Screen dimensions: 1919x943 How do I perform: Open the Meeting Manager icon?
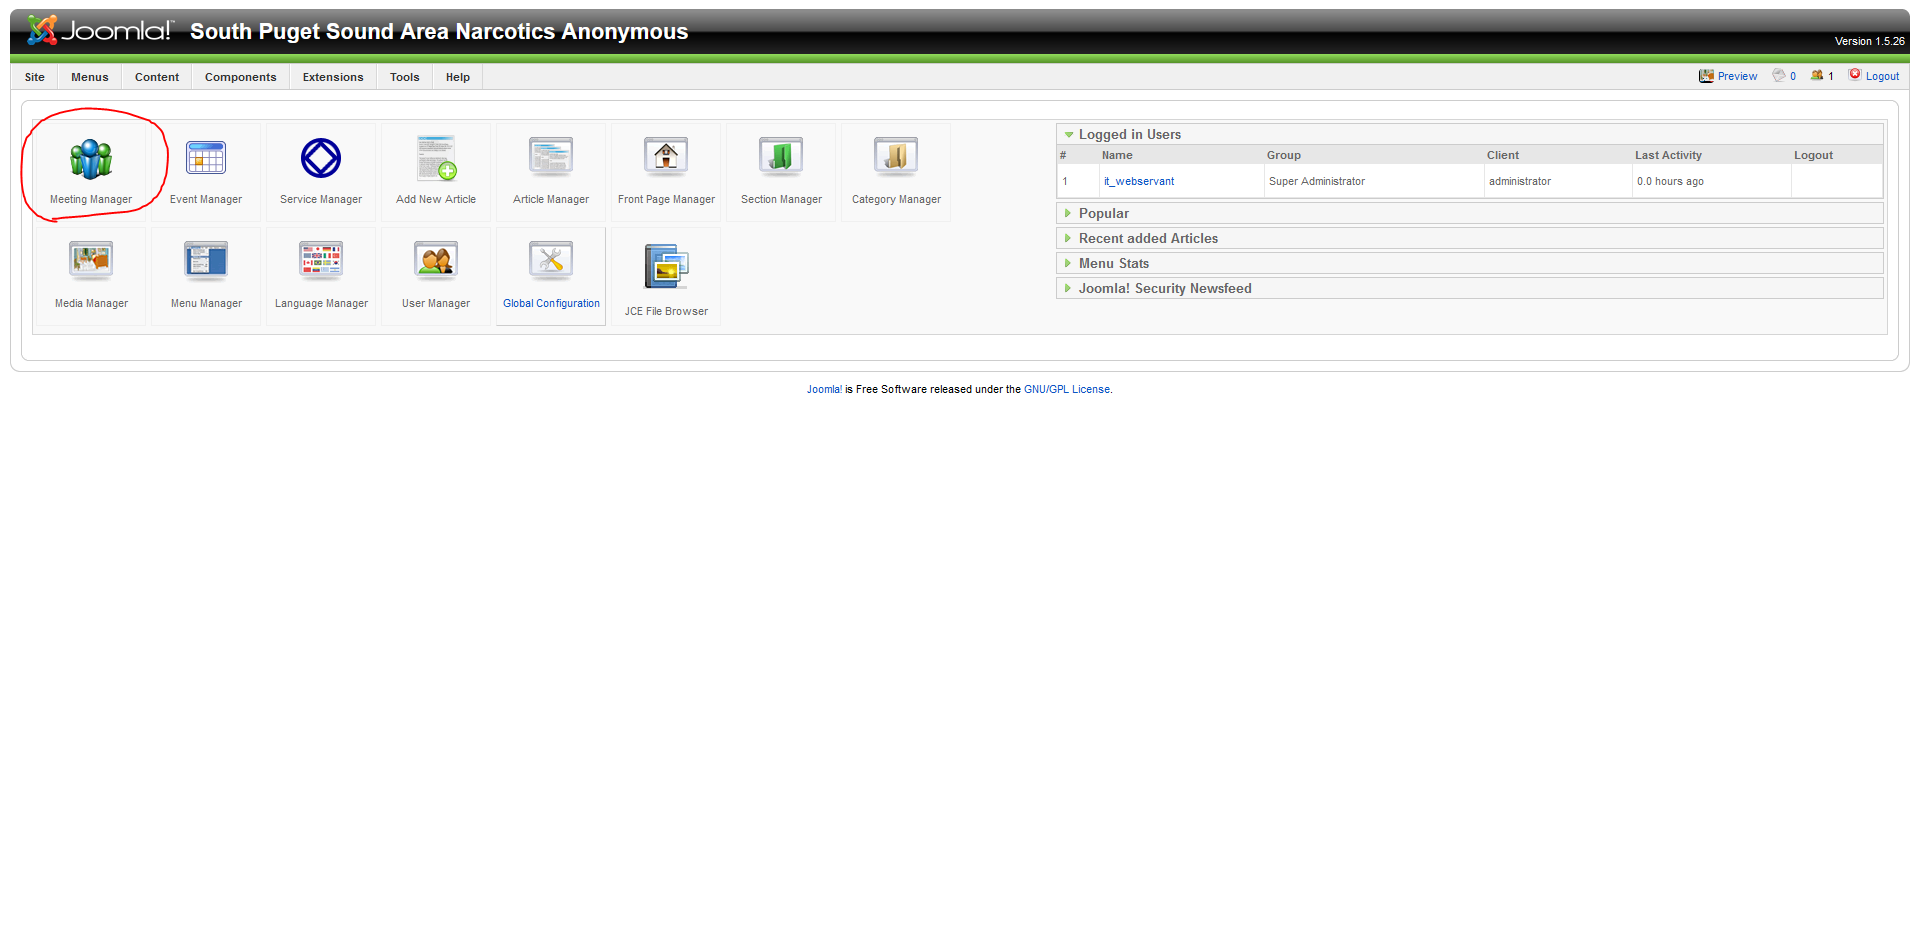(x=91, y=159)
